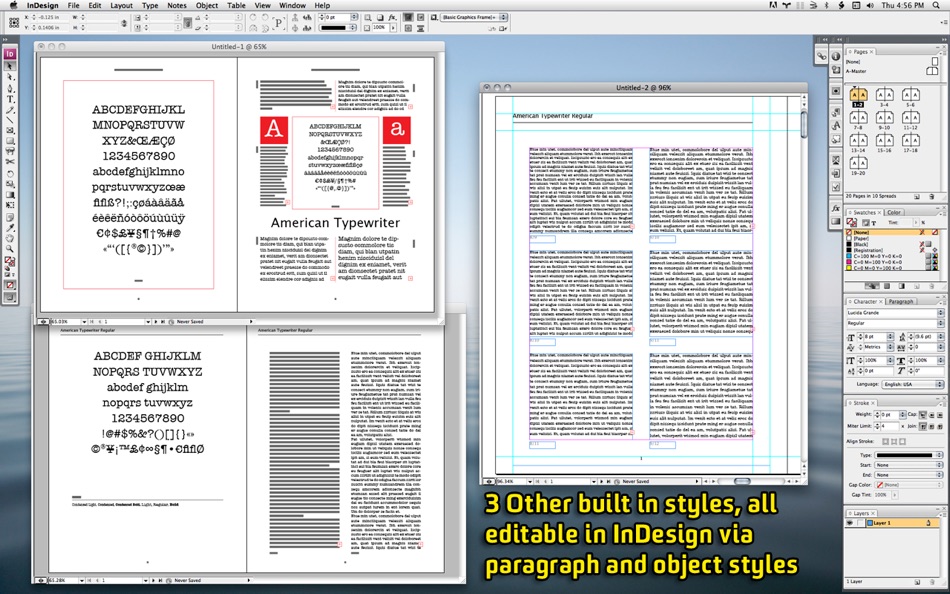Open font style dropdown Regular

[x=940, y=323]
